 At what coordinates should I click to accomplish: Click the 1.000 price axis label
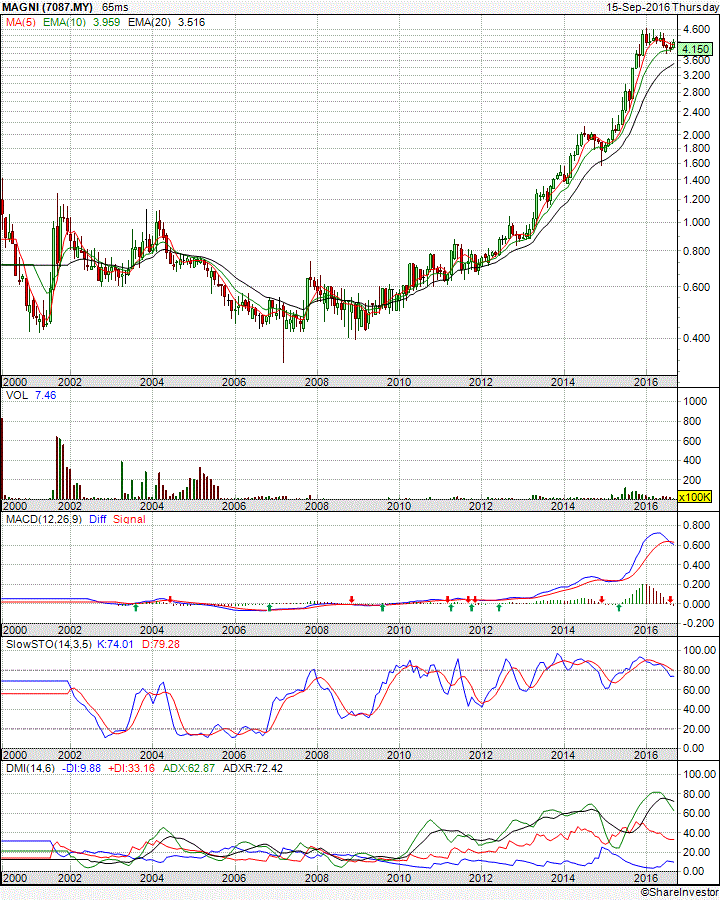point(696,222)
